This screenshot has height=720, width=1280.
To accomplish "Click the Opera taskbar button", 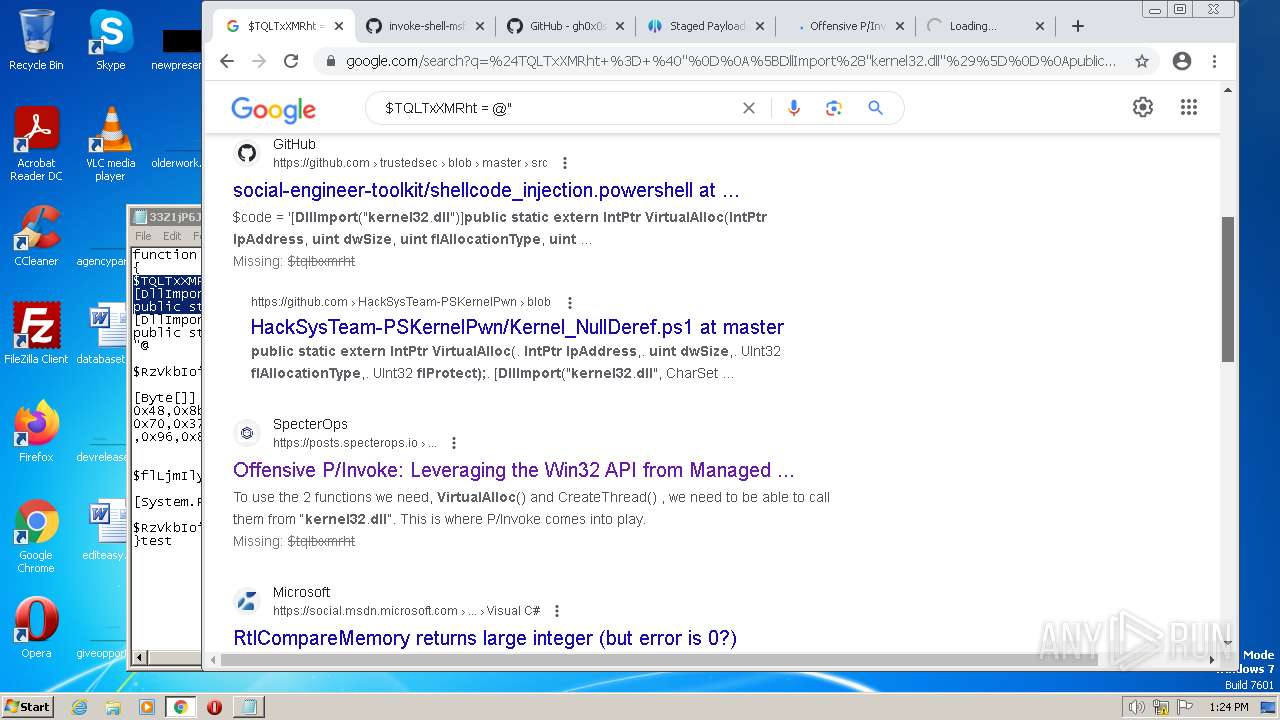I will tap(214, 707).
